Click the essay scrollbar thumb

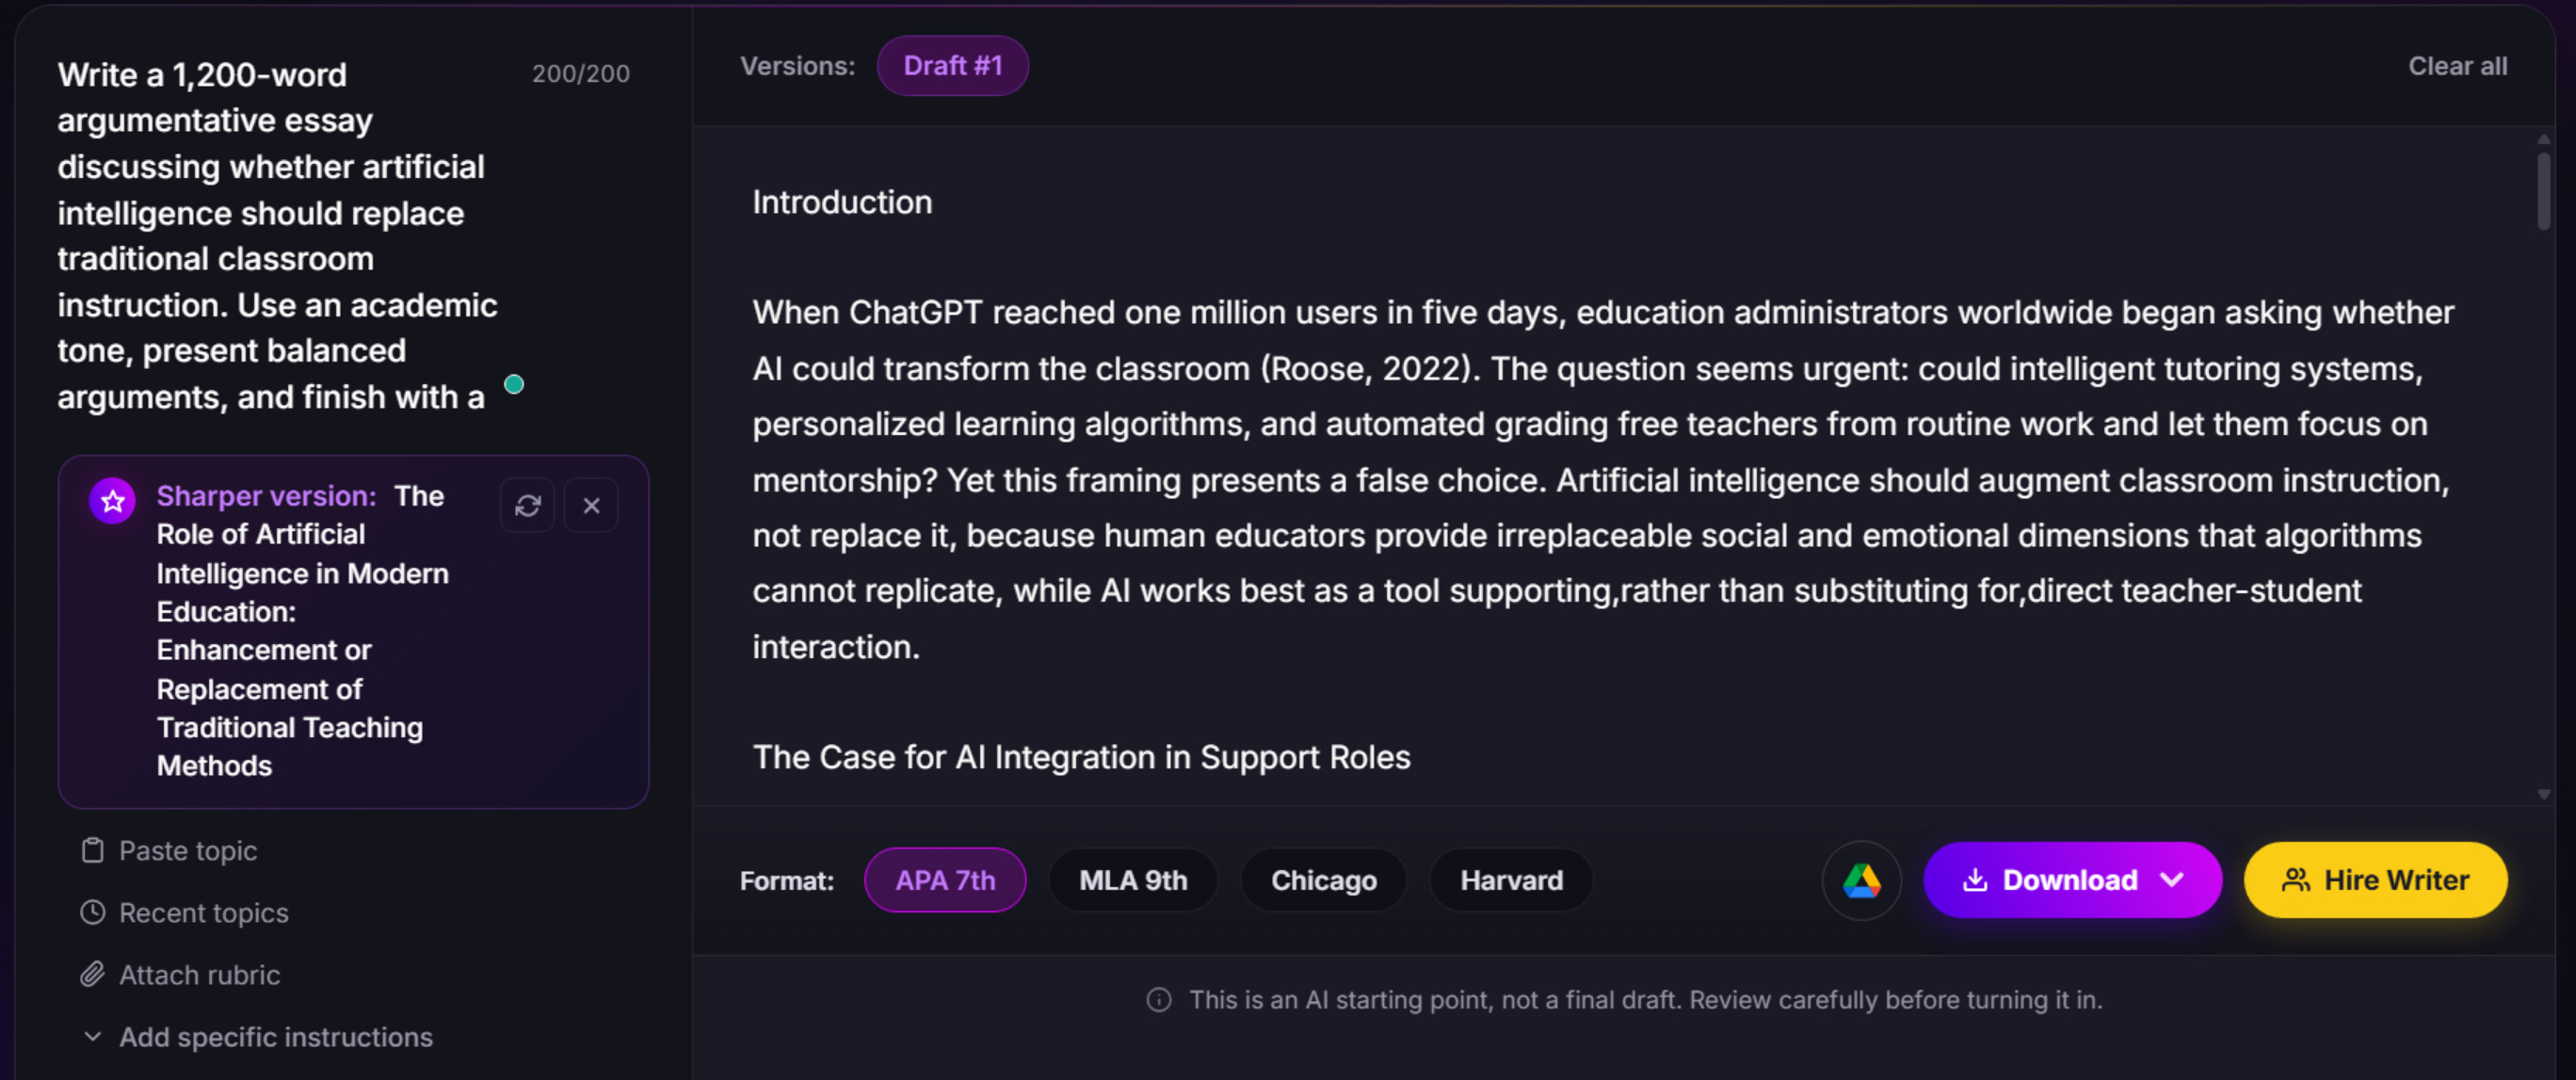click(x=2543, y=190)
